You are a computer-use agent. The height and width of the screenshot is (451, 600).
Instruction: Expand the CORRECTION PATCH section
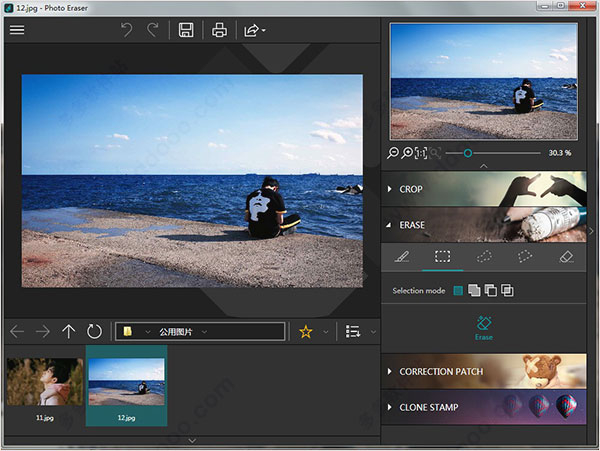(484, 371)
